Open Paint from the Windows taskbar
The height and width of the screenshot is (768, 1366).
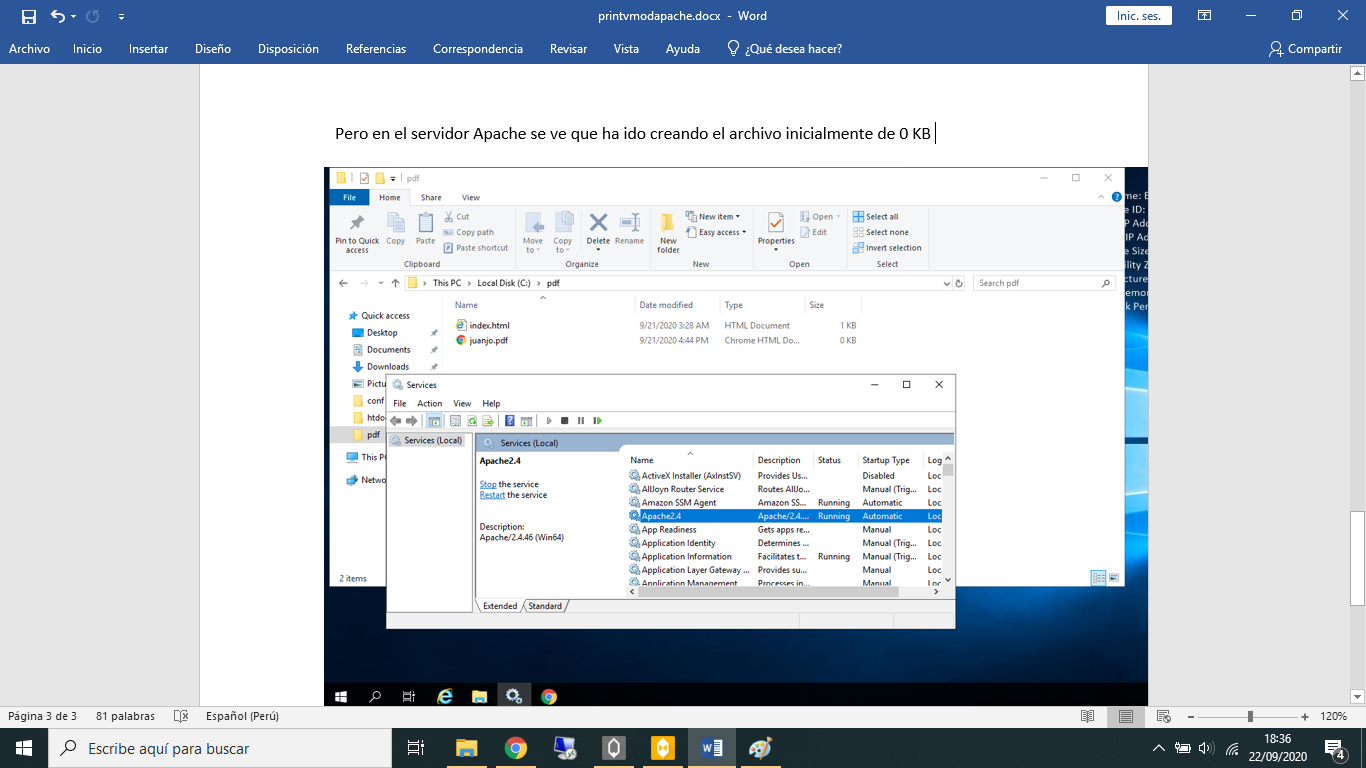pyautogui.click(x=760, y=748)
